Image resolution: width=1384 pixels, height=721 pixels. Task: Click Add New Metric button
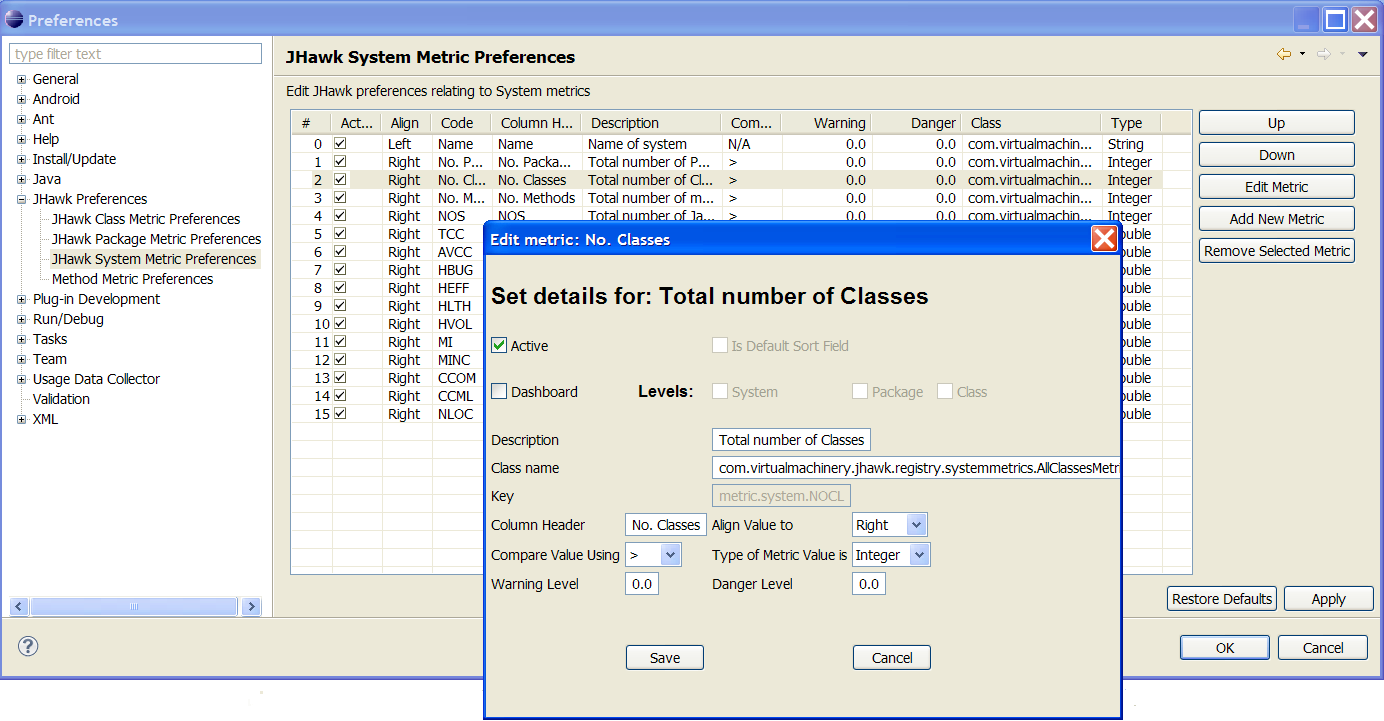click(x=1276, y=219)
